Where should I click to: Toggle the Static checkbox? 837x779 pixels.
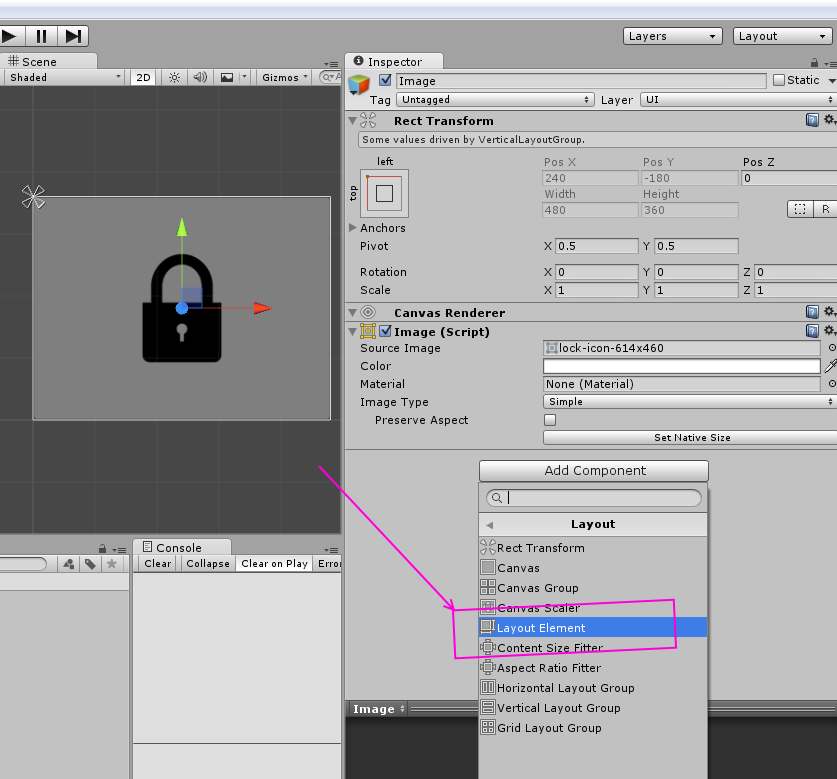(779, 80)
